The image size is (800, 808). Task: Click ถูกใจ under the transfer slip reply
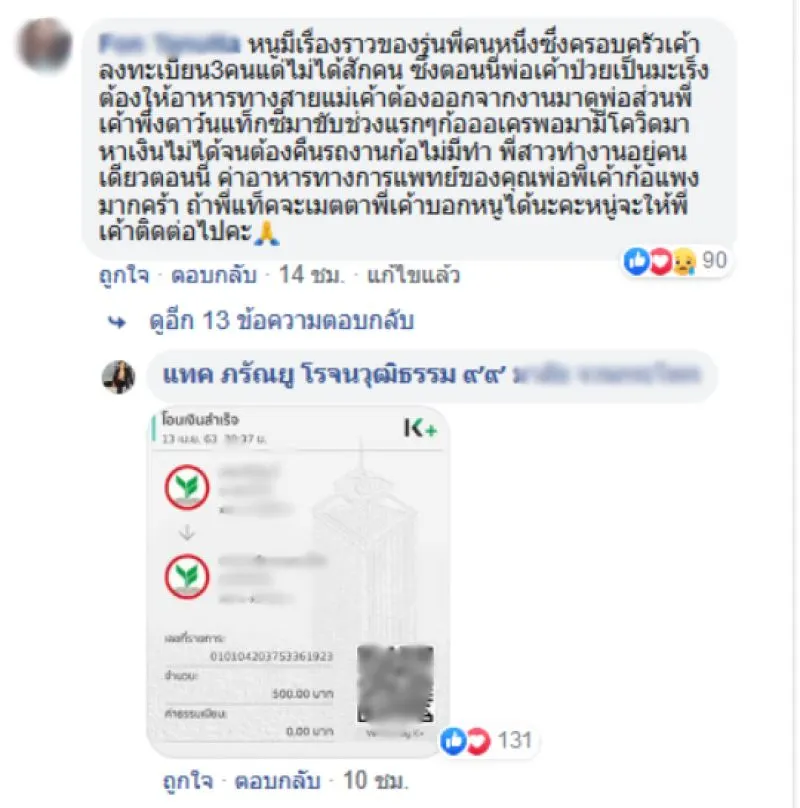[188, 781]
